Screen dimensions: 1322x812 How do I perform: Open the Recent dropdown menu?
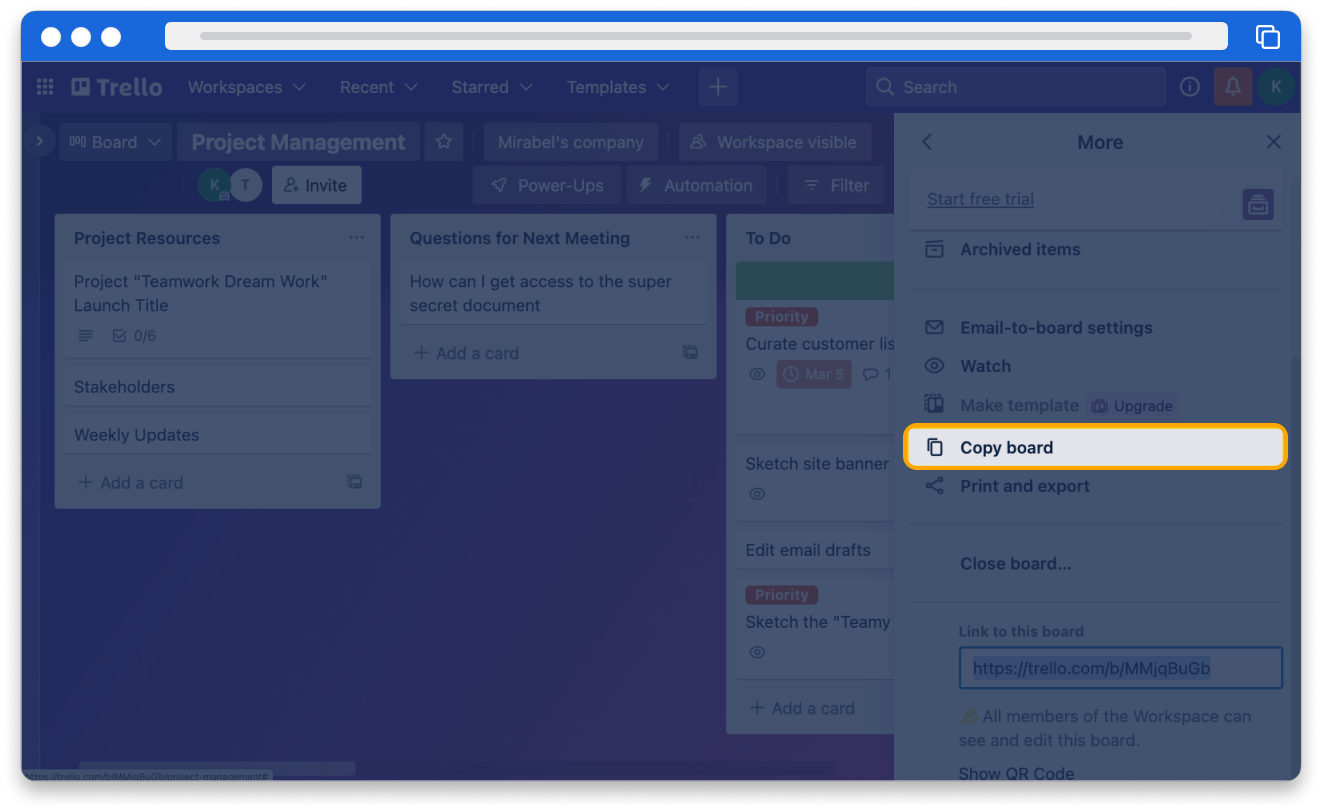point(379,87)
